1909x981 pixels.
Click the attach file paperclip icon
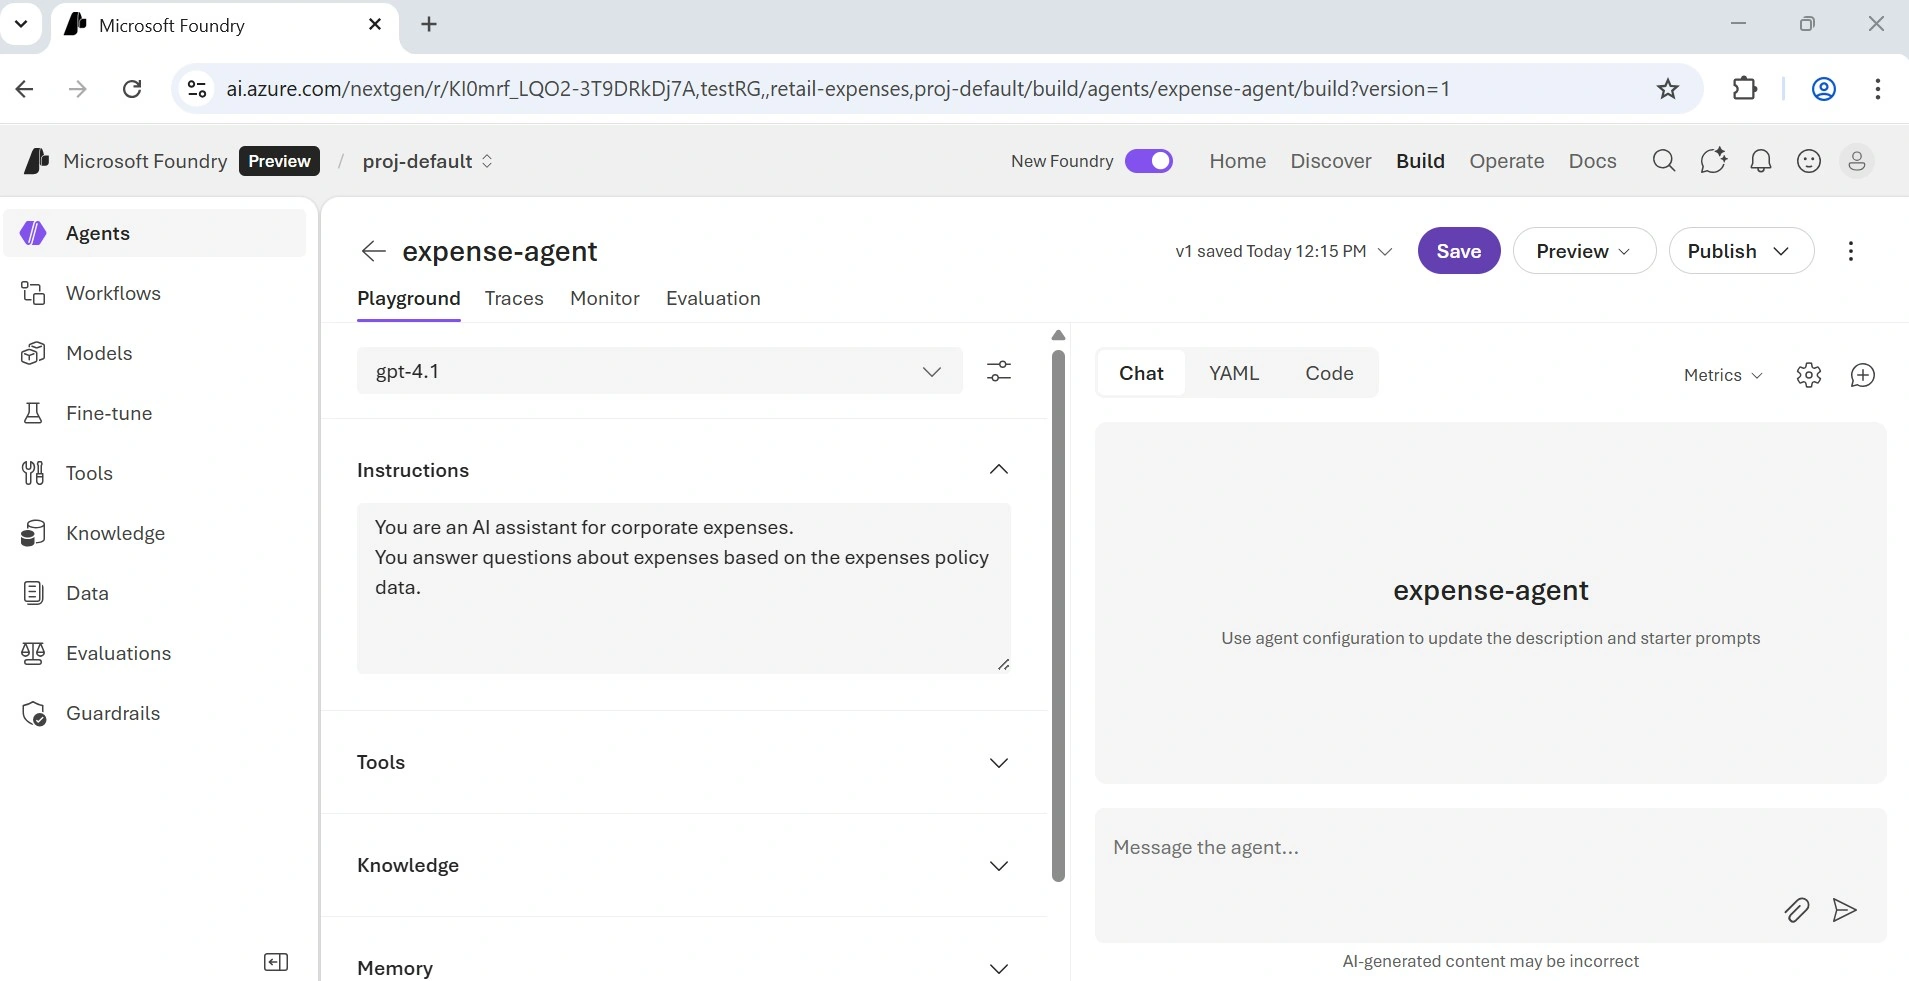1797,910
